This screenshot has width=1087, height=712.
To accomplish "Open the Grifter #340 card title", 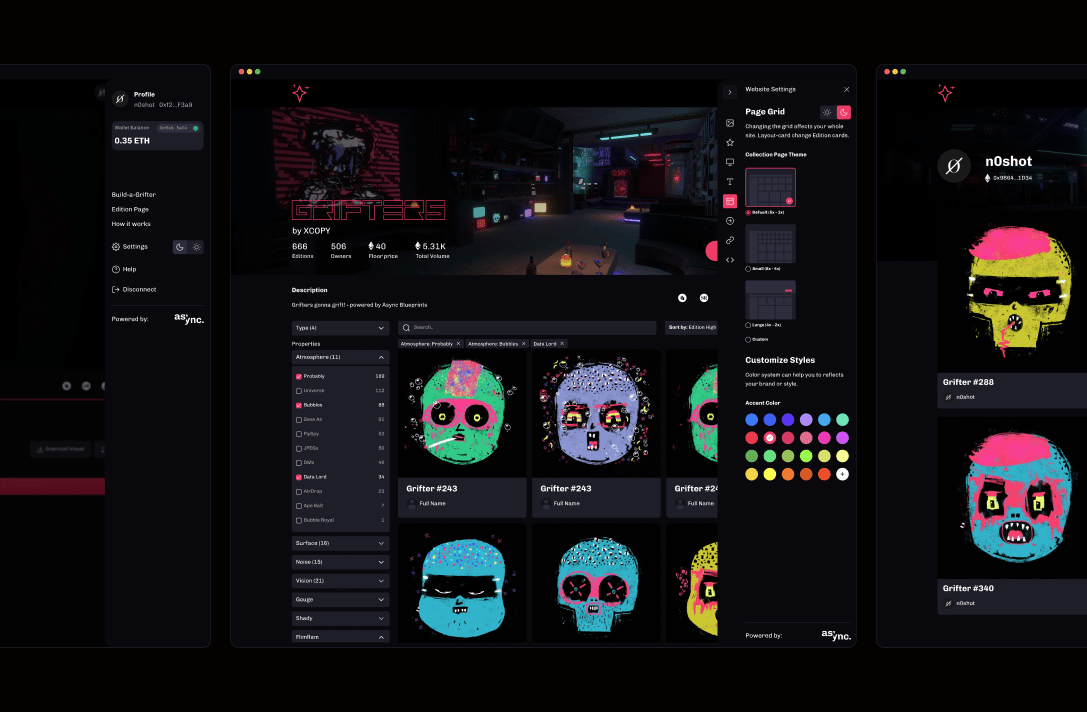I will 968,589.
